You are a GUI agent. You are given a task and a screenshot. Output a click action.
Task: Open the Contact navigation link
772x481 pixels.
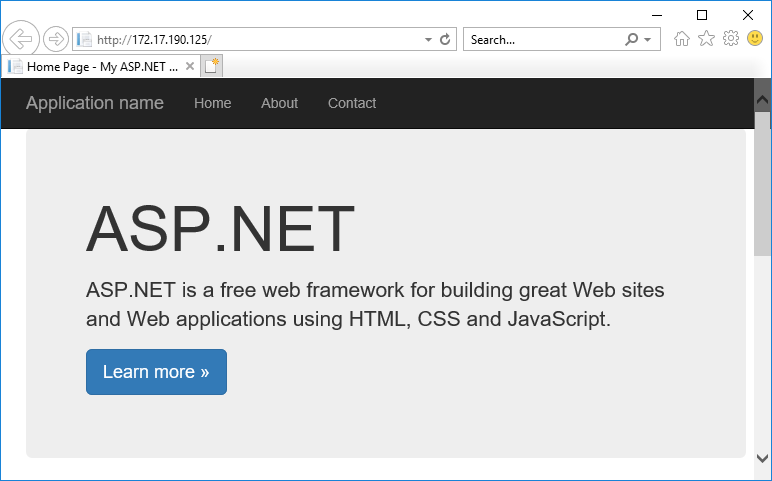352,103
